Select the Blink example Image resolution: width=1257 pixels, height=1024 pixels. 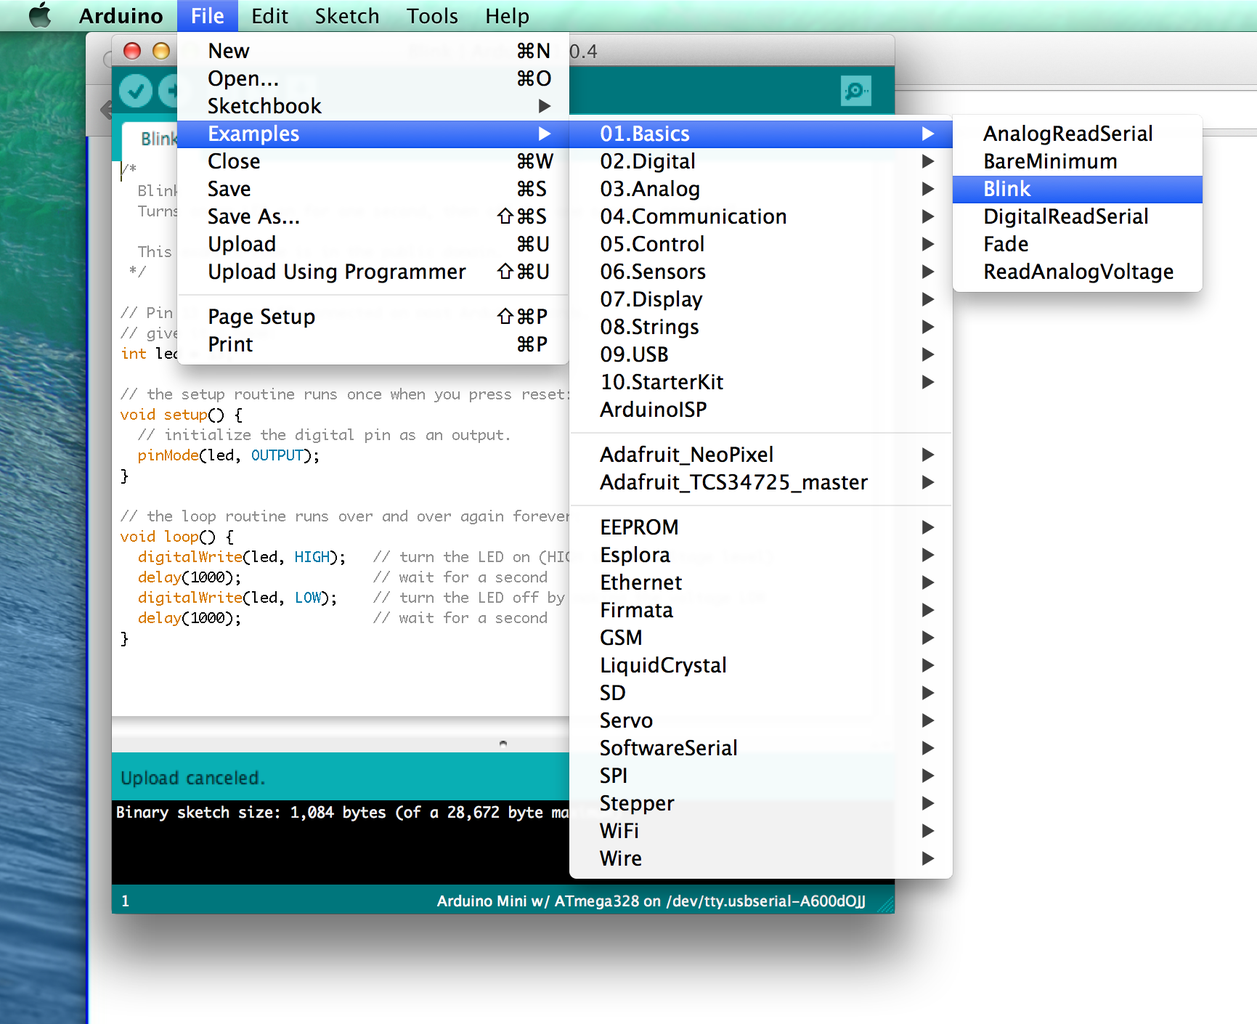(x=1006, y=188)
